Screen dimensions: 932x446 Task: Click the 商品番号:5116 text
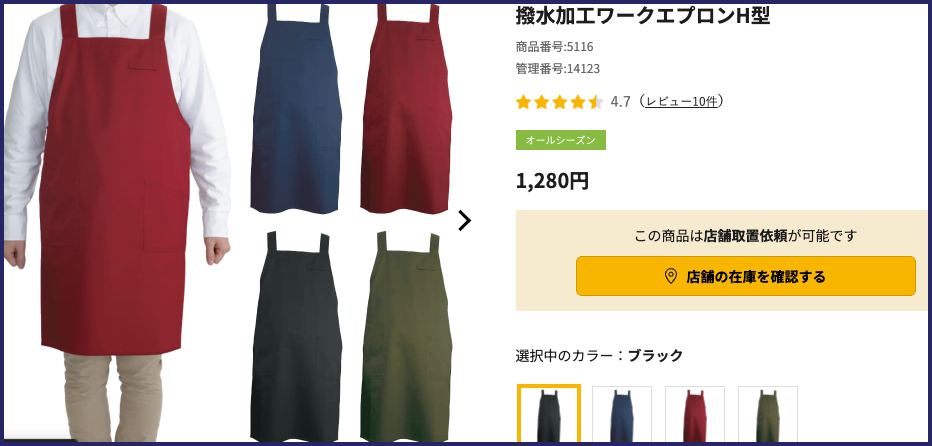click(555, 47)
